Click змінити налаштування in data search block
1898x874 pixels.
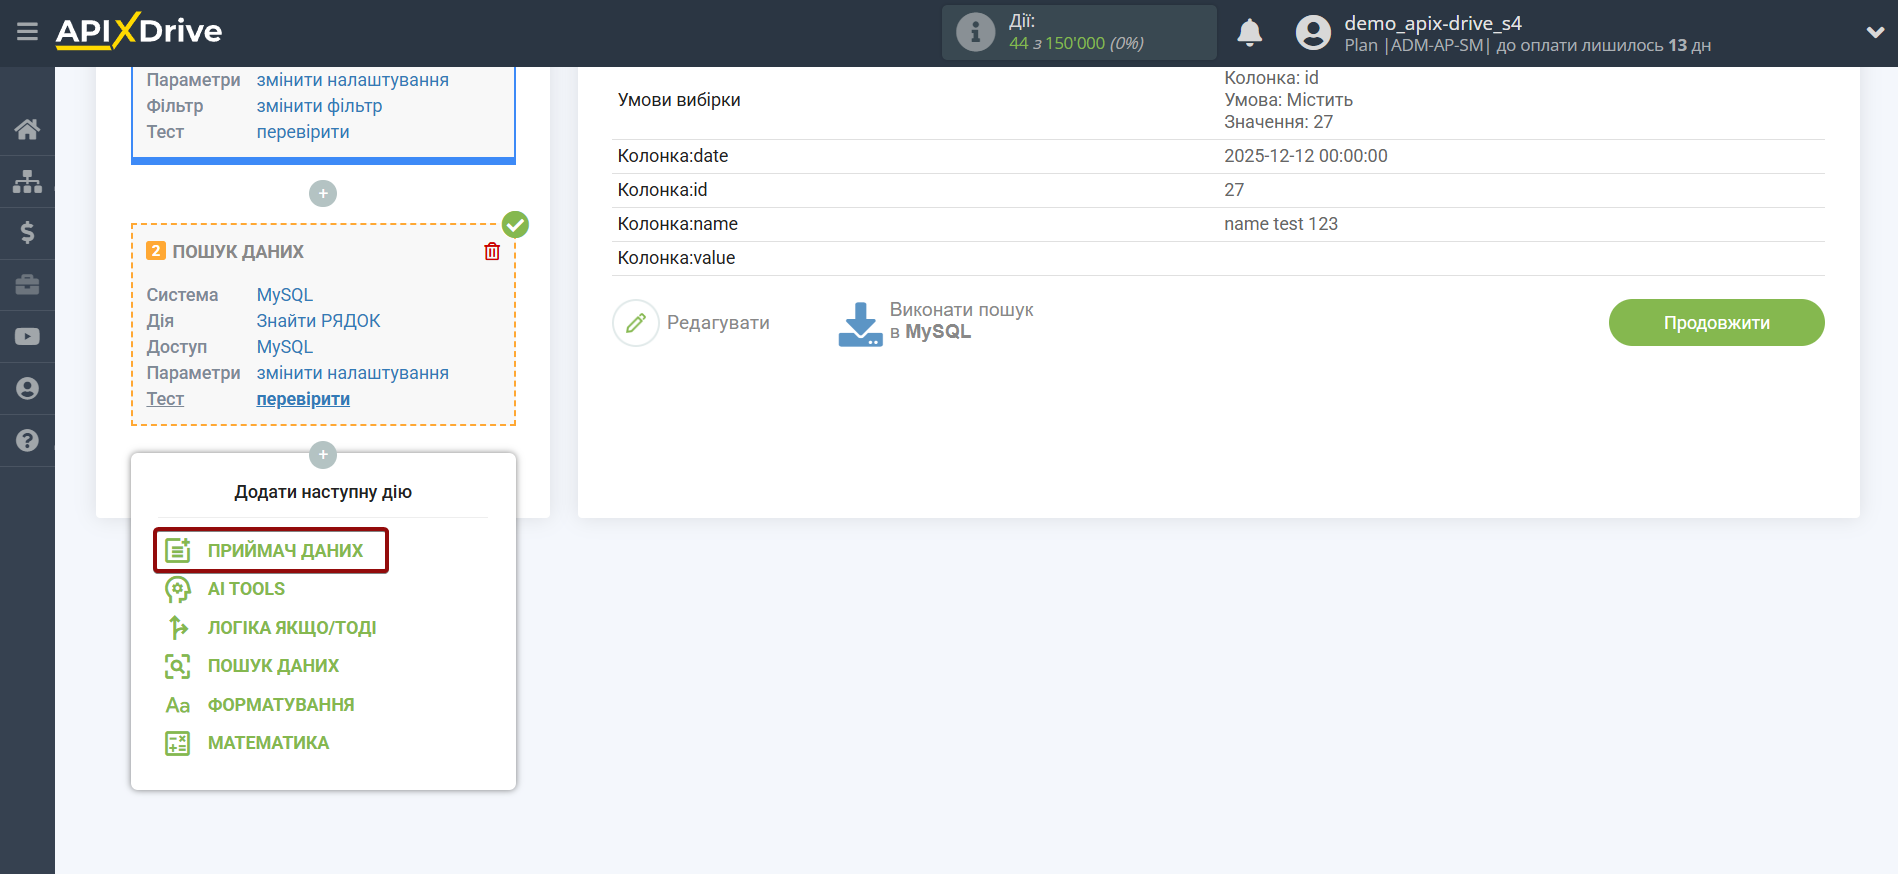[x=352, y=373]
